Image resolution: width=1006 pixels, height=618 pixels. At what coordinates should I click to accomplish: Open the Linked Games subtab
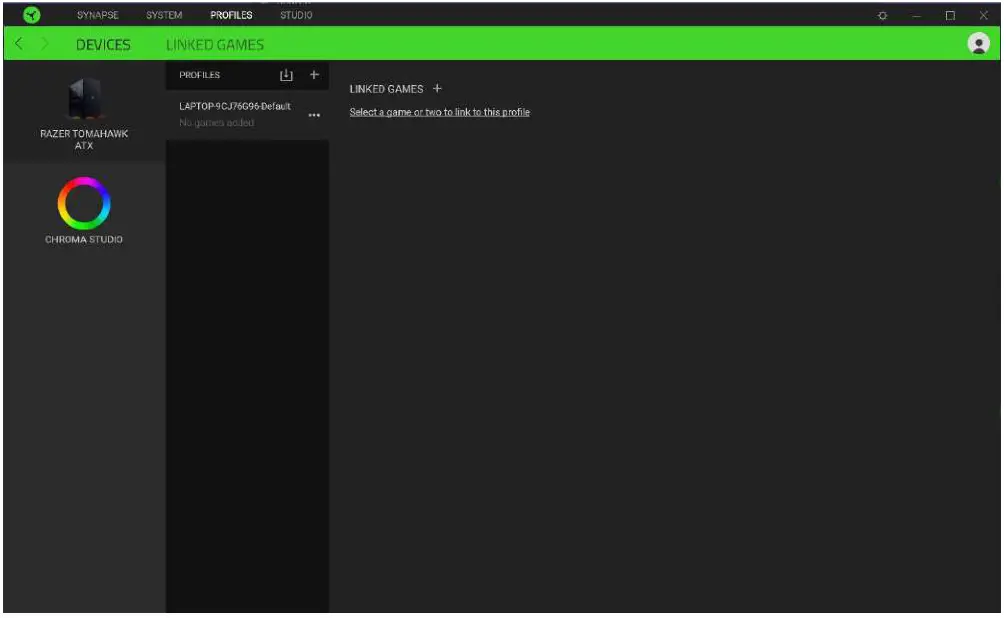tap(215, 44)
